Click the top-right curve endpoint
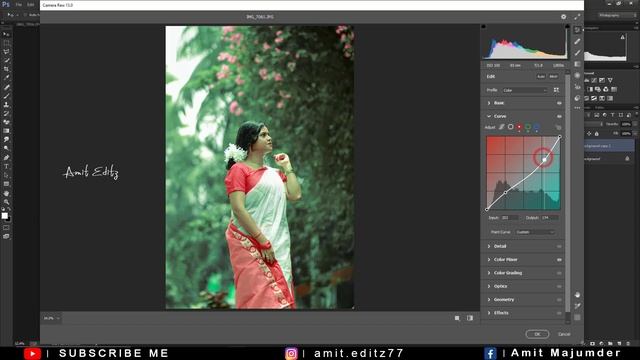The width and height of the screenshot is (640, 360). (560, 137)
